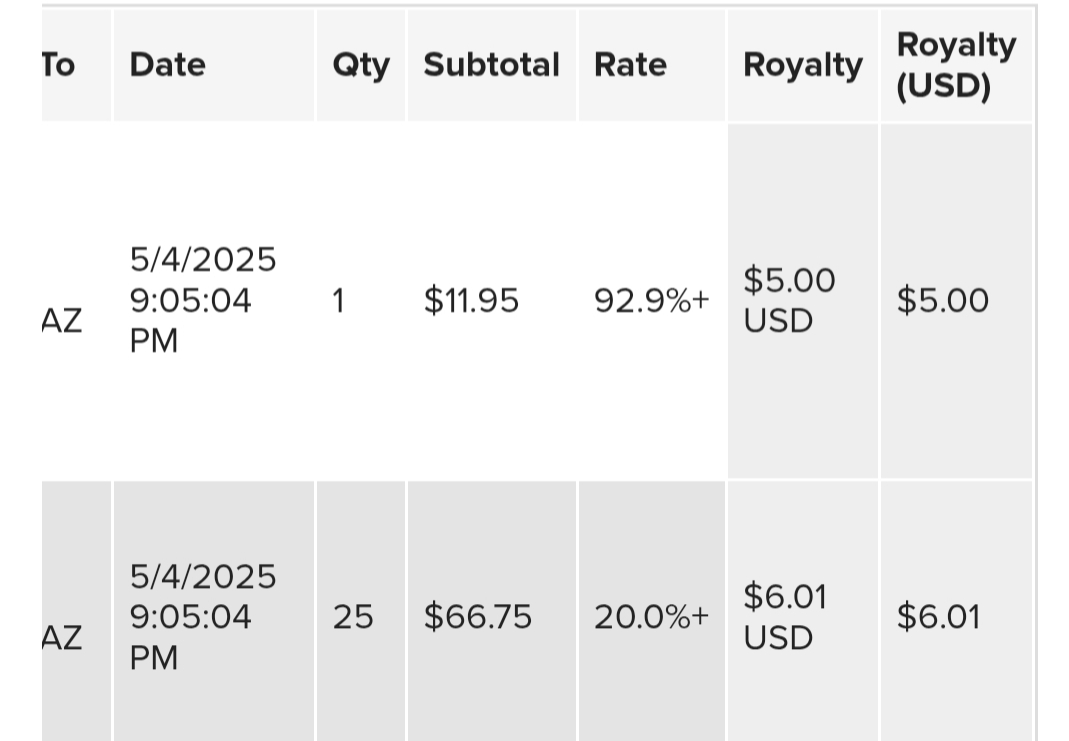Select the 92.9%+ rate cell
This screenshot has width=1069, height=741.
tap(652, 301)
